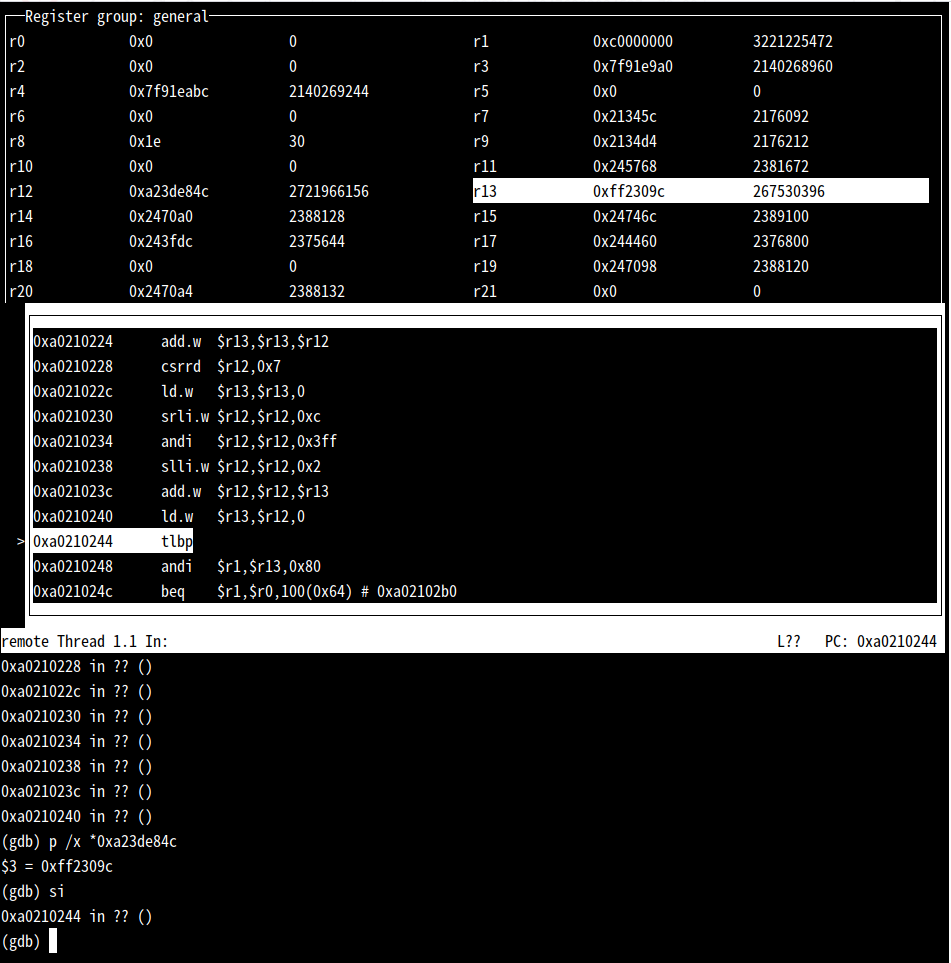Click r15 hex value 0x24746c
The width and height of the screenshot is (951, 963).
[624, 216]
